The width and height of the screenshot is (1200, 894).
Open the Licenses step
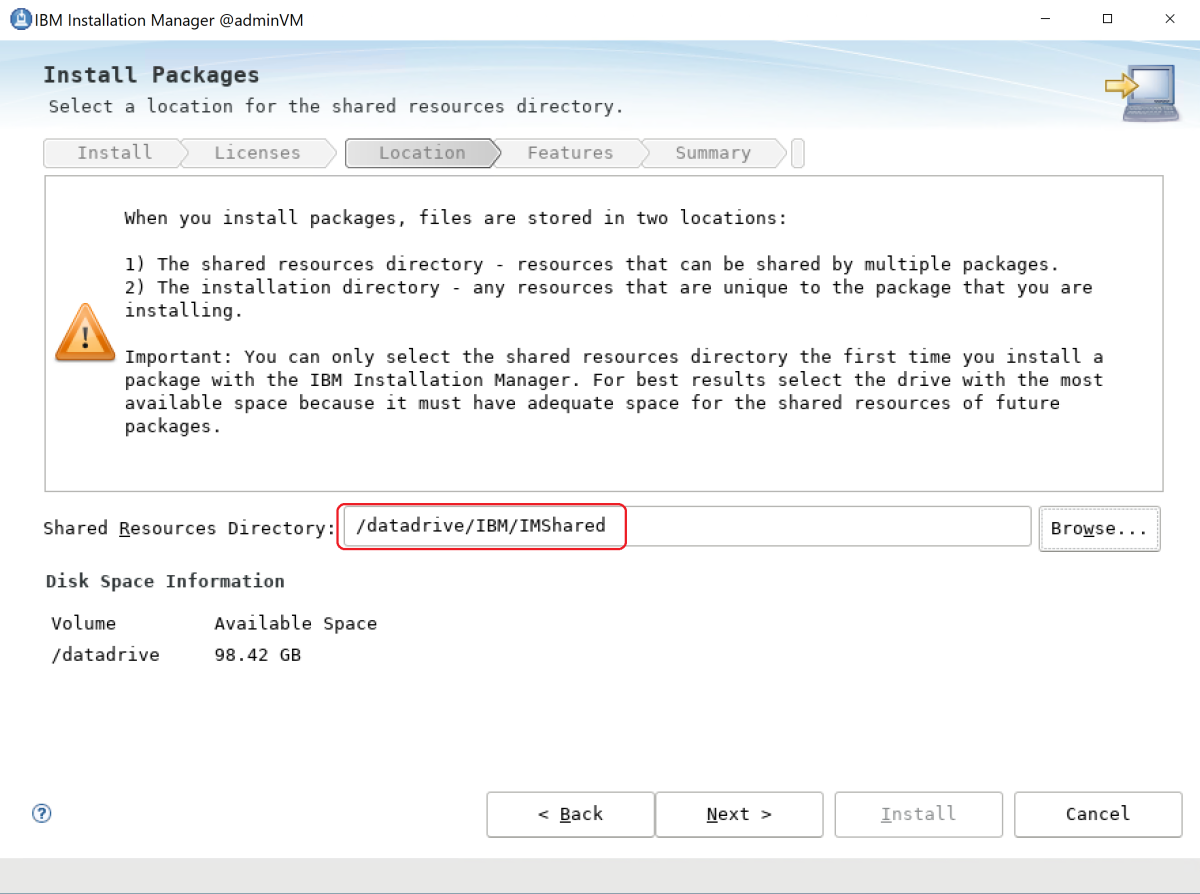point(256,152)
